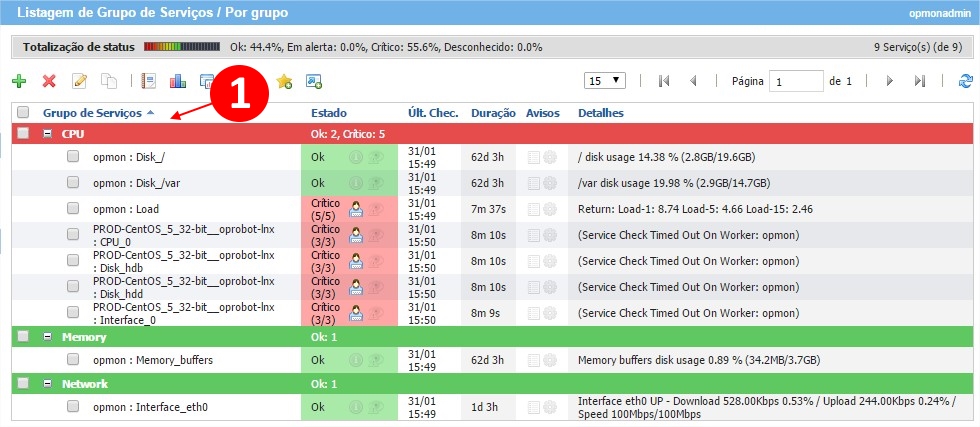Toggle the select-all checkbox in table header
The width and height of the screenshot is (980, 427).
click(x=23, y=113)
